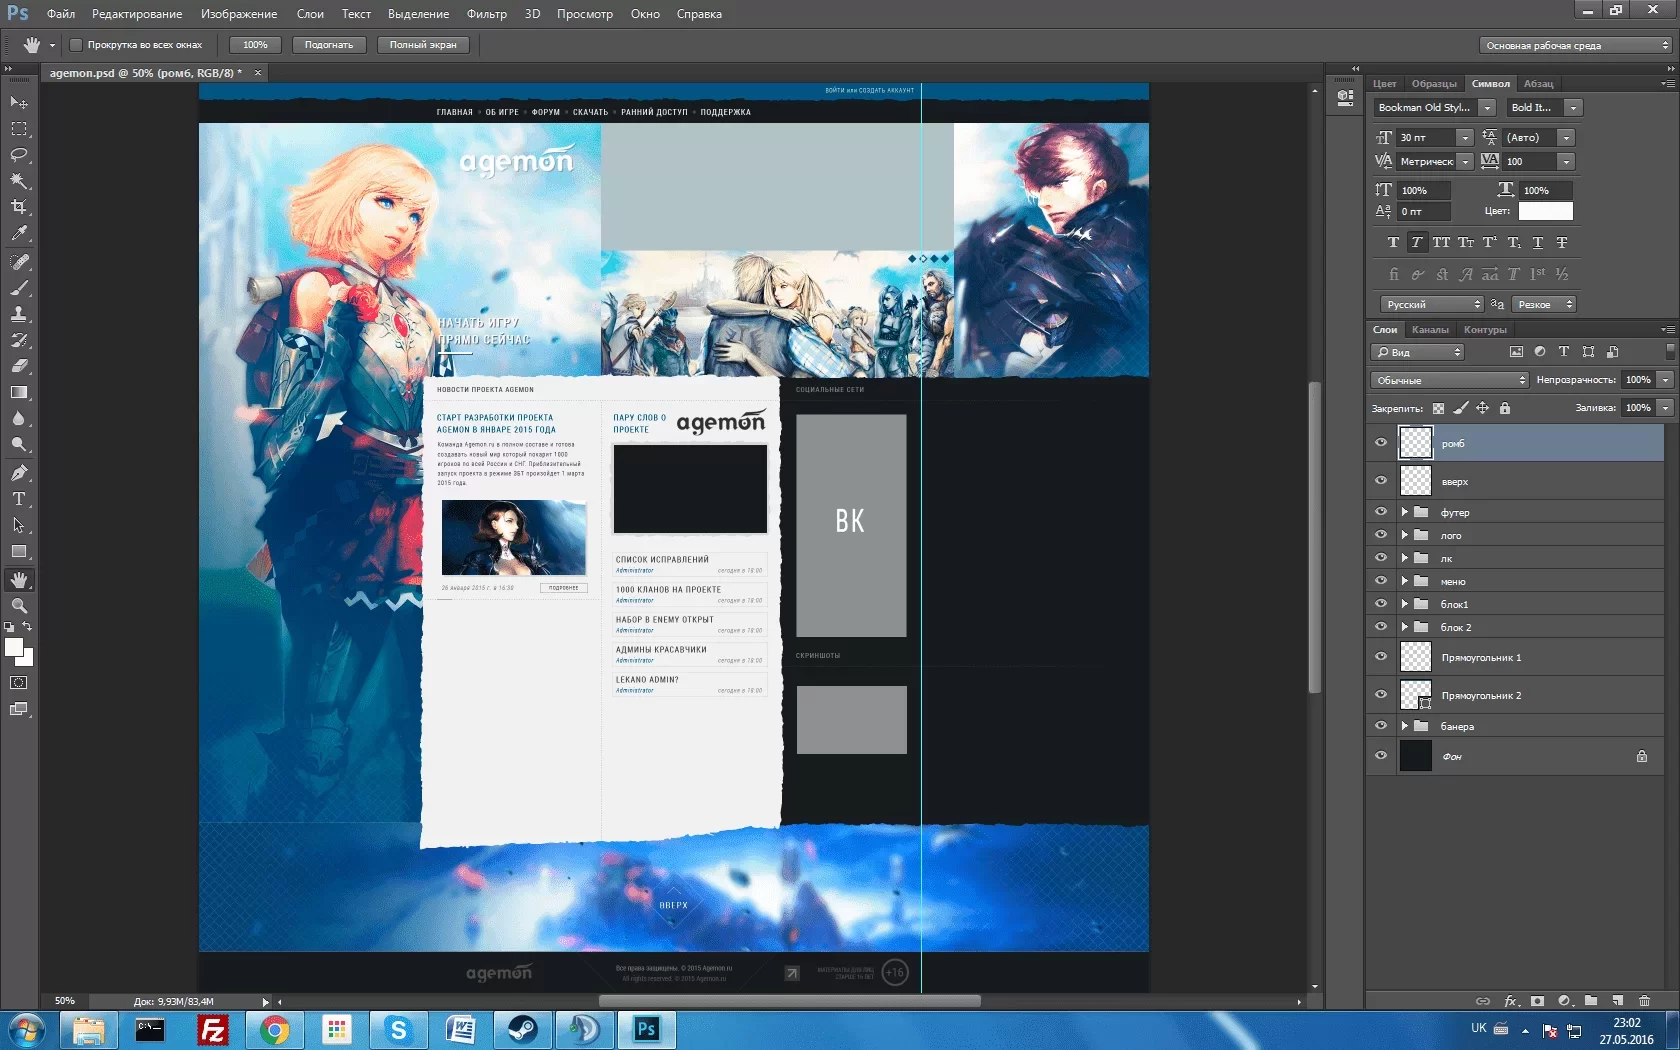Click the 100% zoom button
The height and width of the screenshot is (1050, 1680).
(255, 45)
